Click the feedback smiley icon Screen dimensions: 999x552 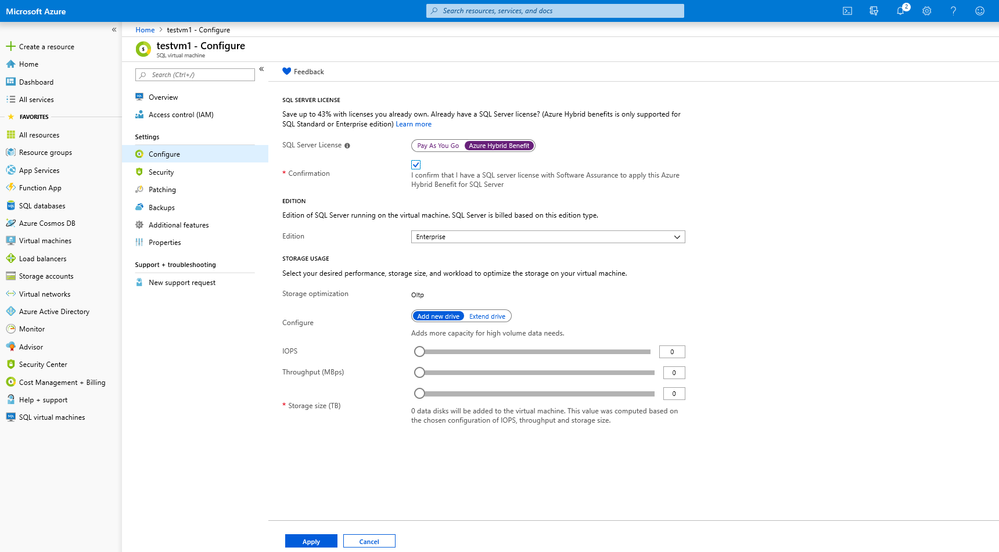tap(980, 11)
